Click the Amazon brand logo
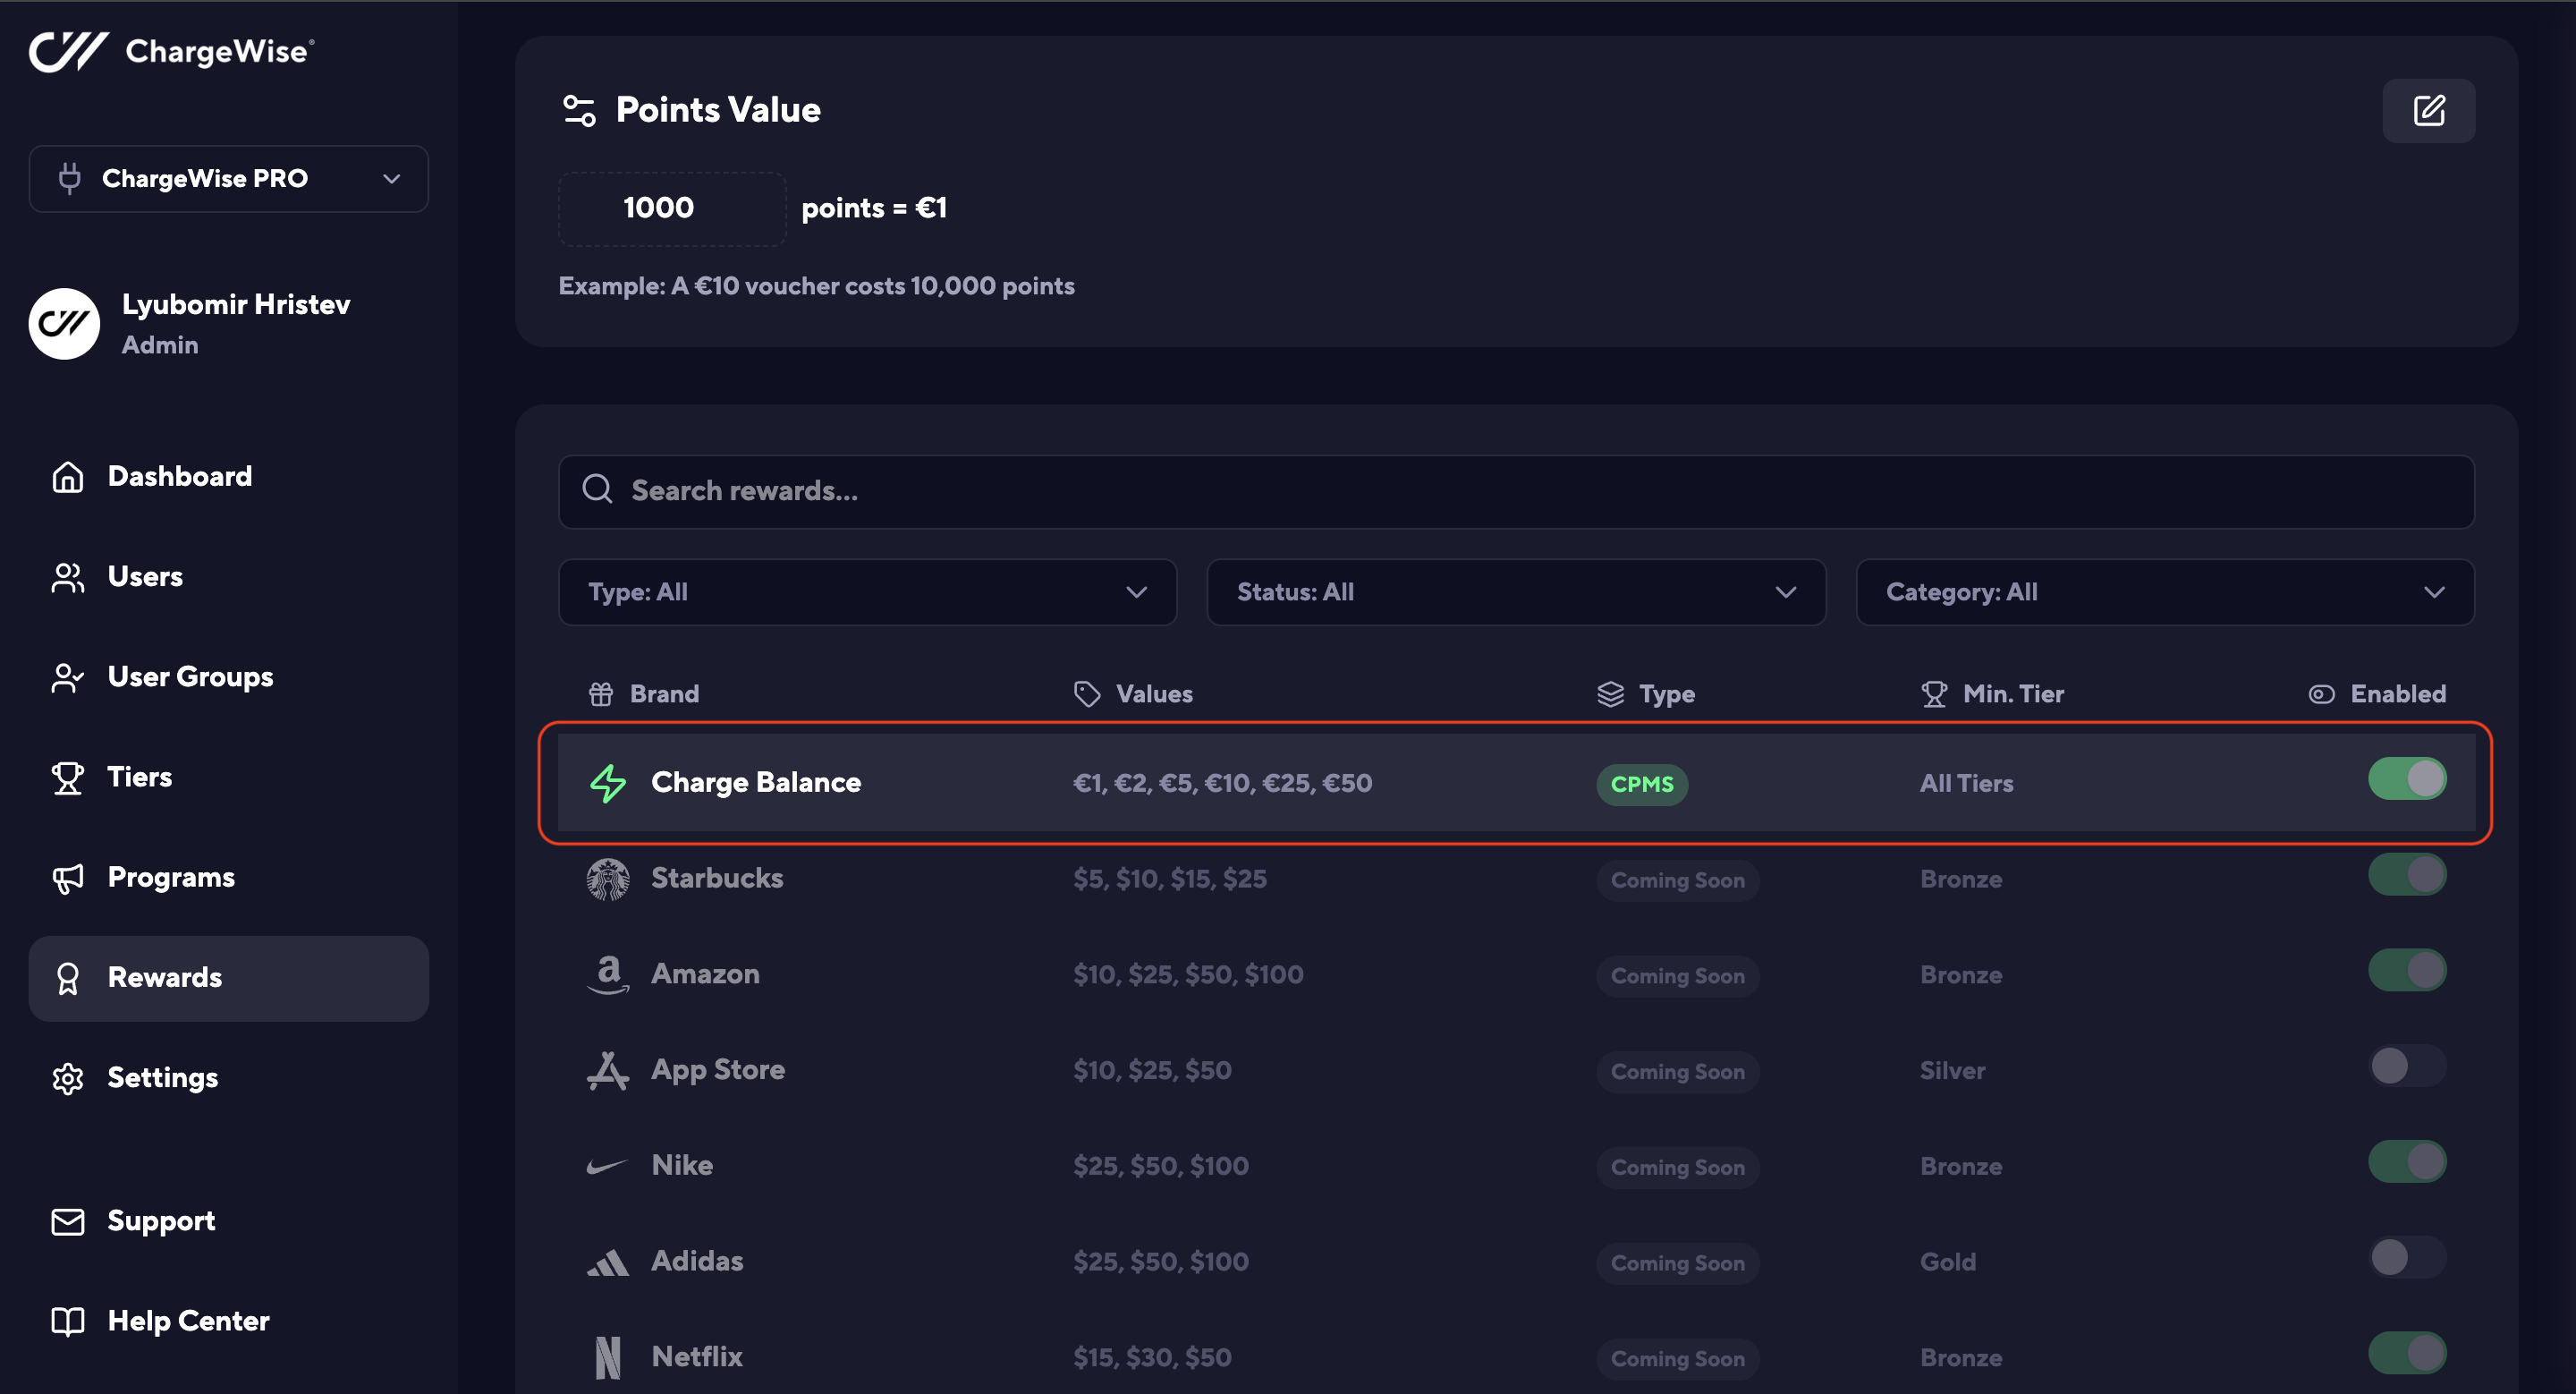 pyautogui.click(x=607, y=974)
